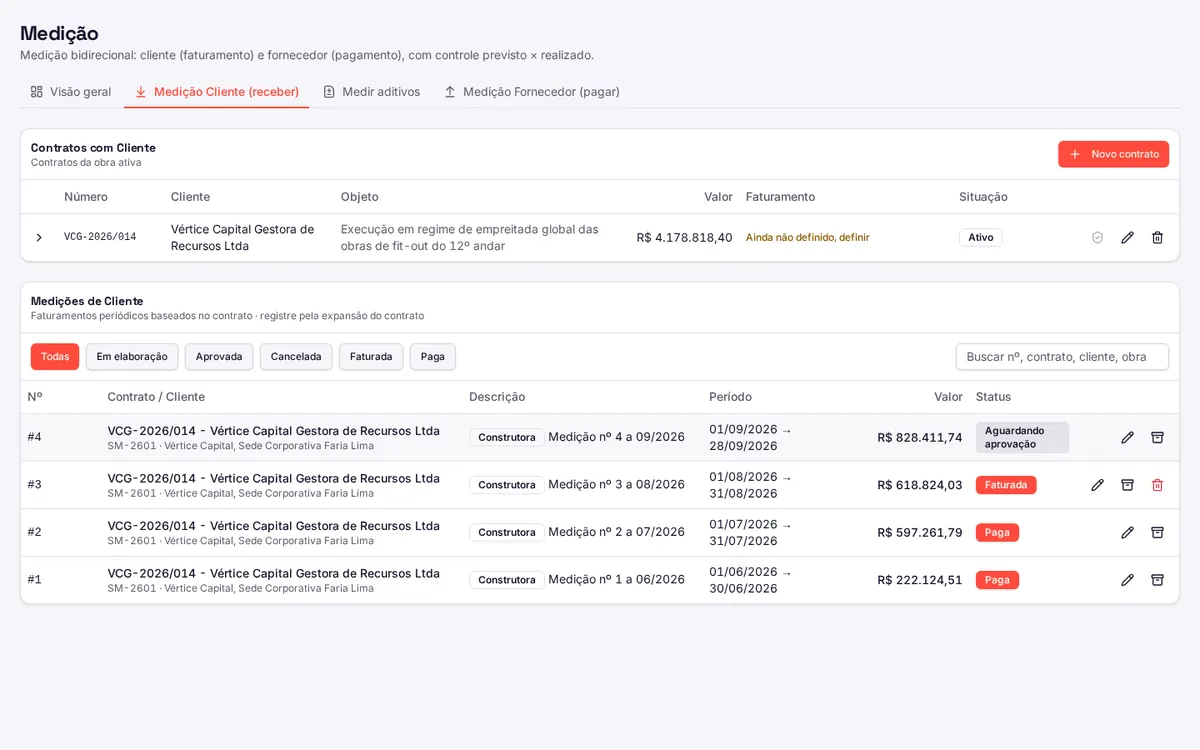Image resolution: width=1200 pixels, height=750 pixels.
Task: Click the 'Aguardando aprovação' status badge
Action: click(1022, 437)
